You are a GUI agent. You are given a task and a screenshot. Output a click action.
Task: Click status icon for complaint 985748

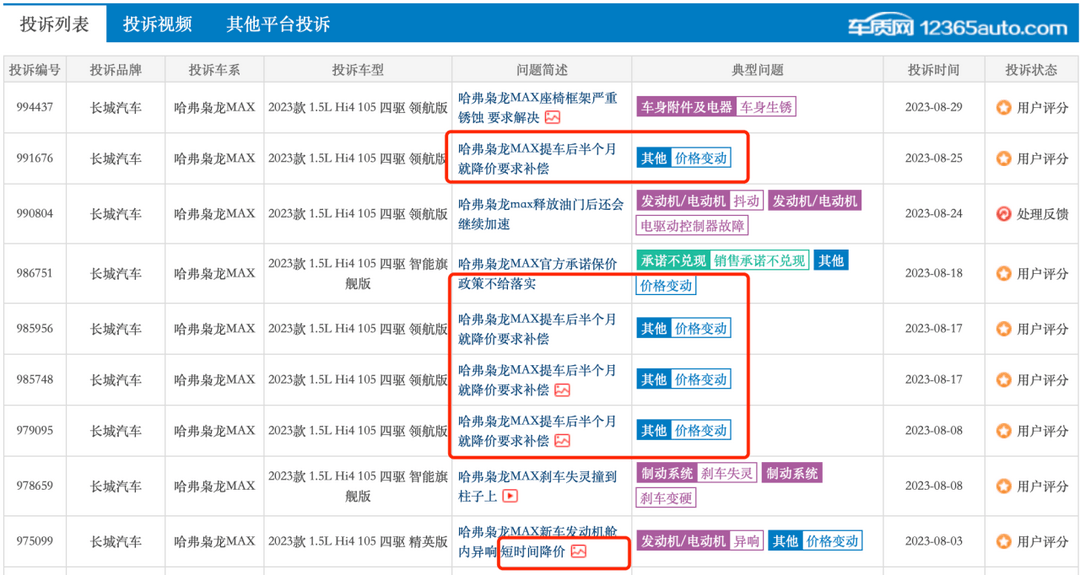1004,380
